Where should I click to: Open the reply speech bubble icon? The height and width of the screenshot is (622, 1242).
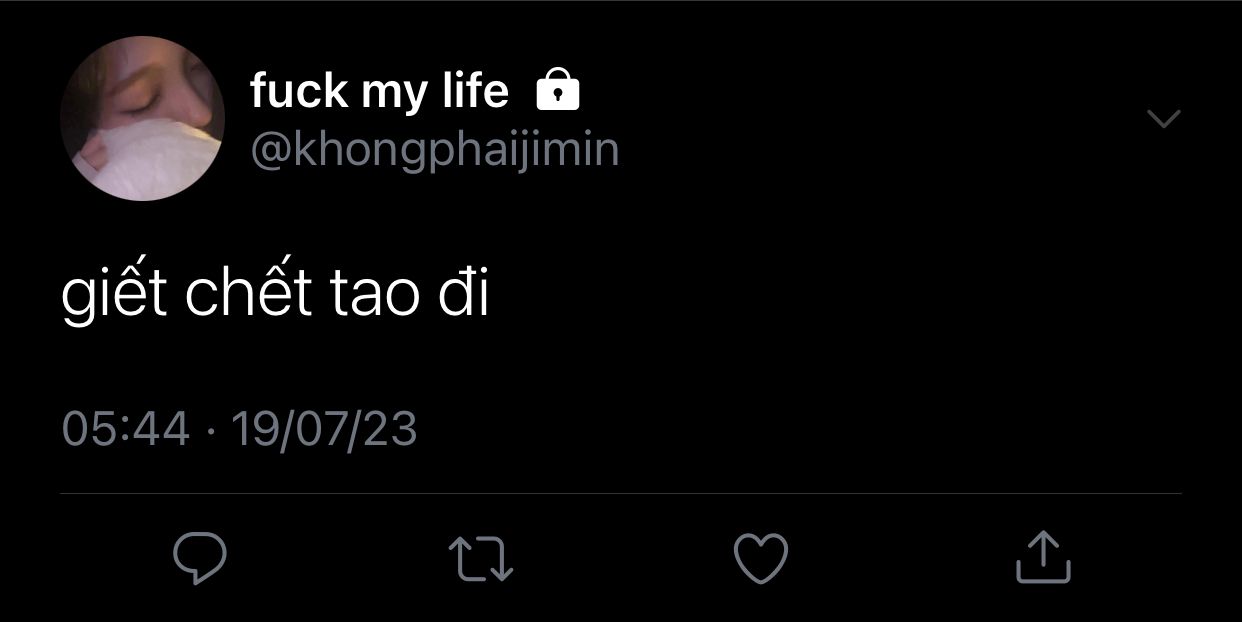(x=200, y=558)
